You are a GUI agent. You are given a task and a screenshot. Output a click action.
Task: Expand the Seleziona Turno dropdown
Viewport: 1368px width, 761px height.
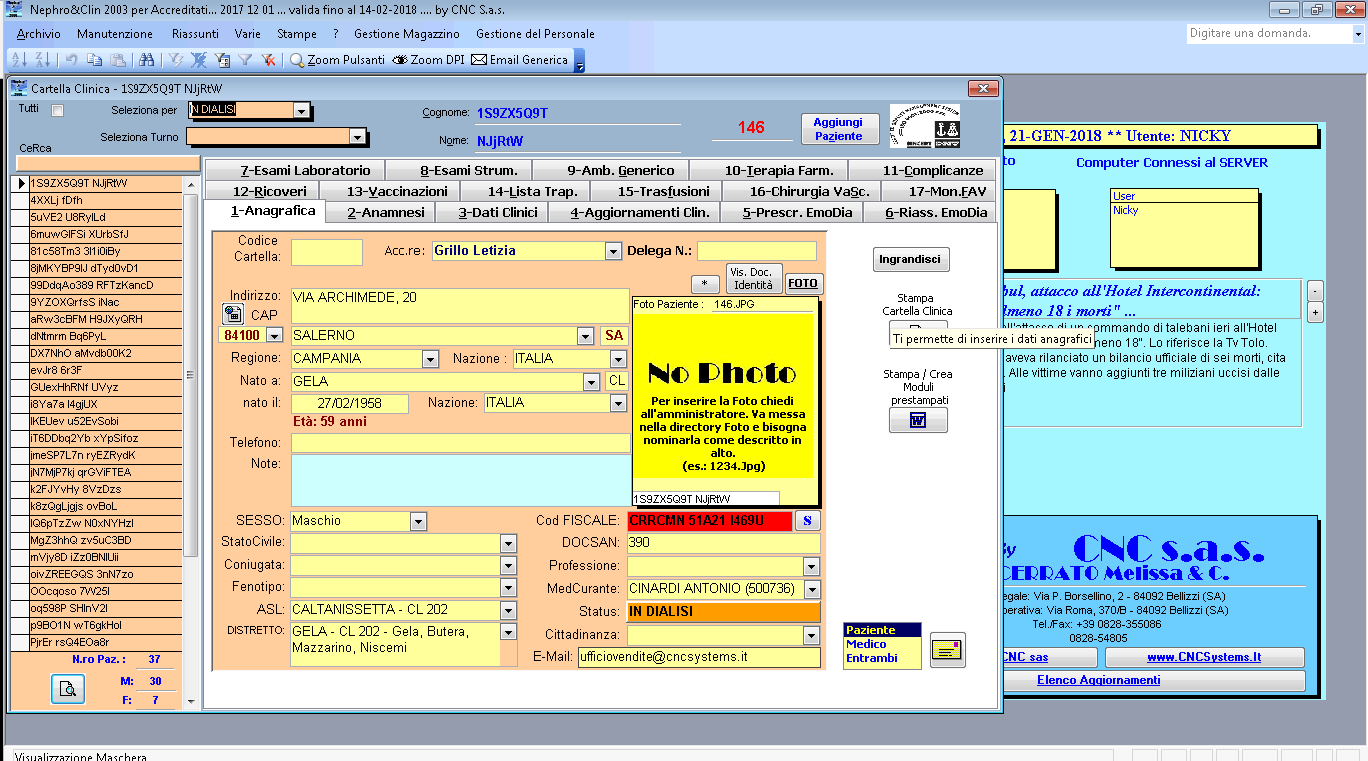pyautogui.click(x=357, y=137)
